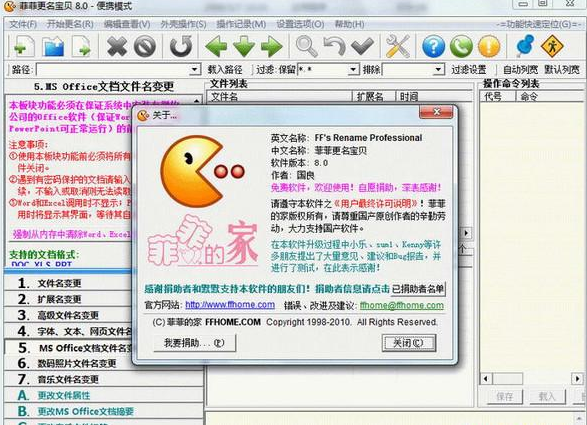Open the 排除 exclude dropdown arrow

pos(438,70)
